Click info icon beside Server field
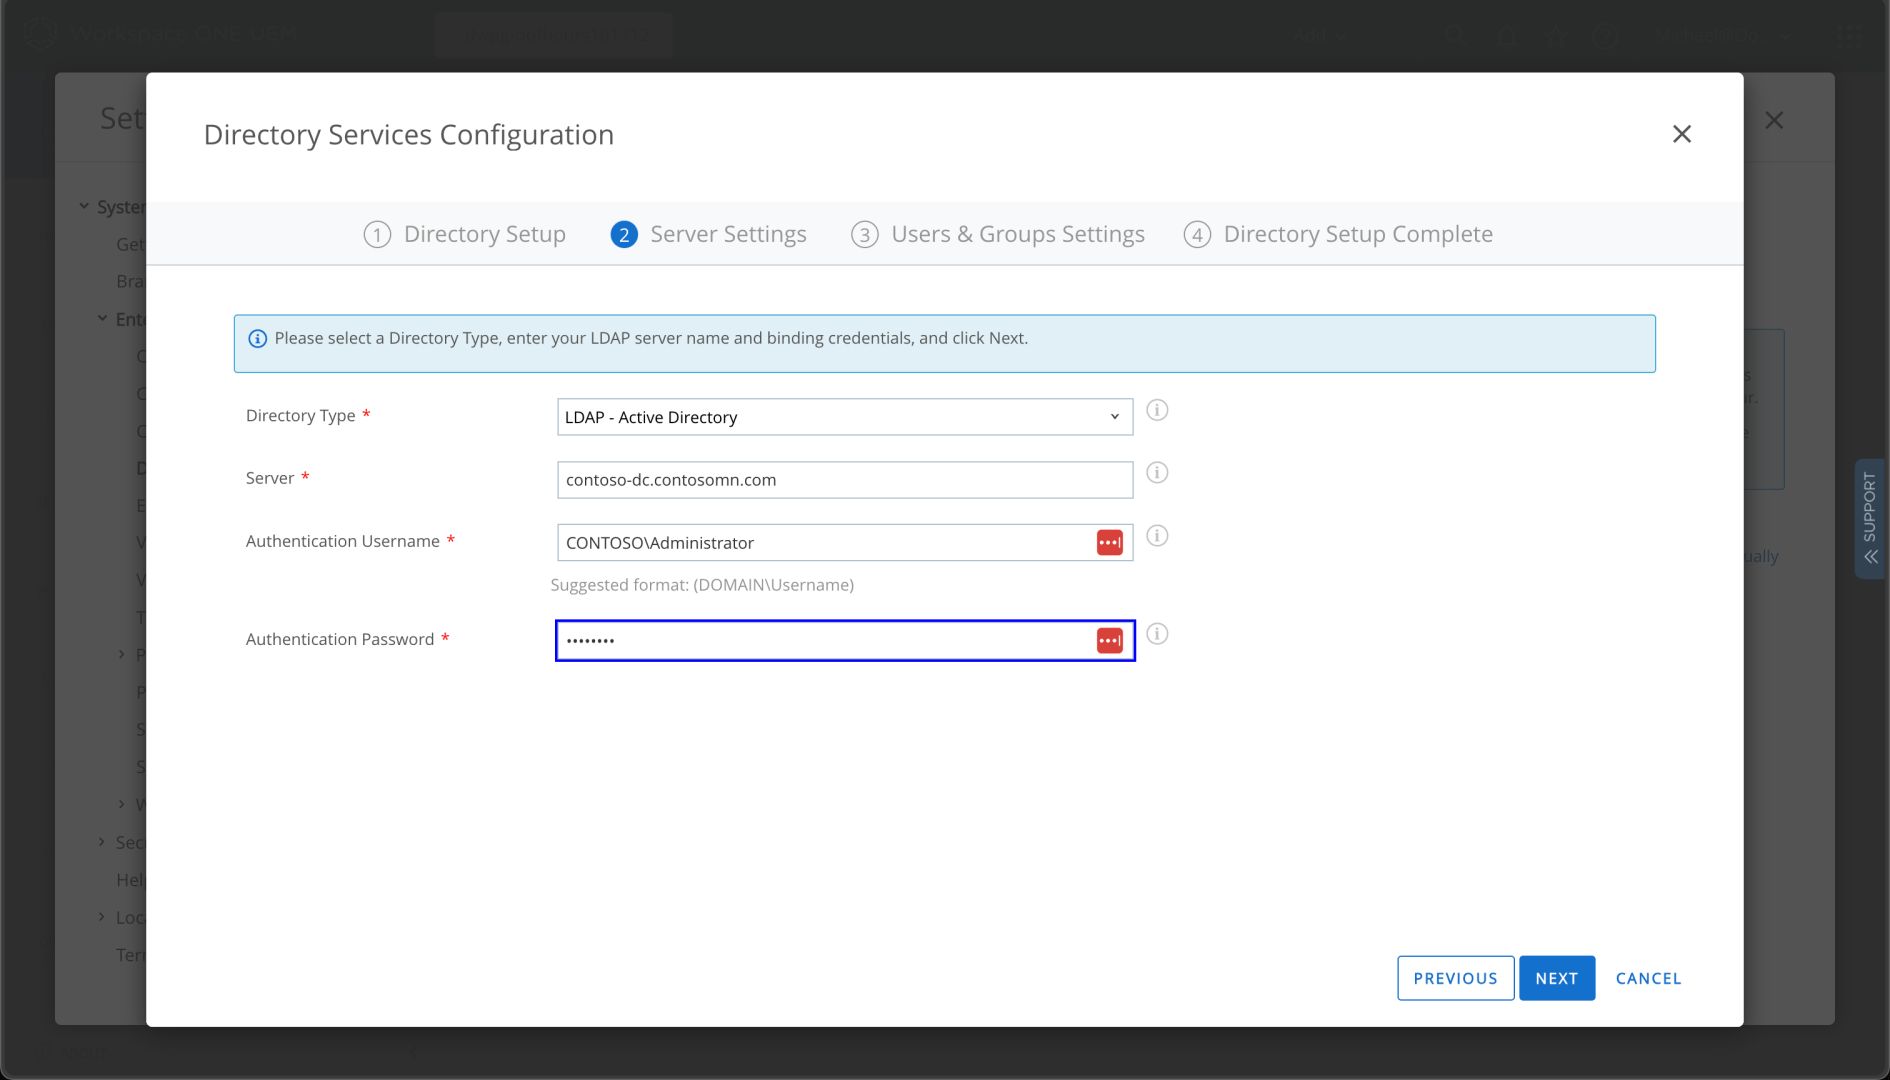 [1157, 473]
